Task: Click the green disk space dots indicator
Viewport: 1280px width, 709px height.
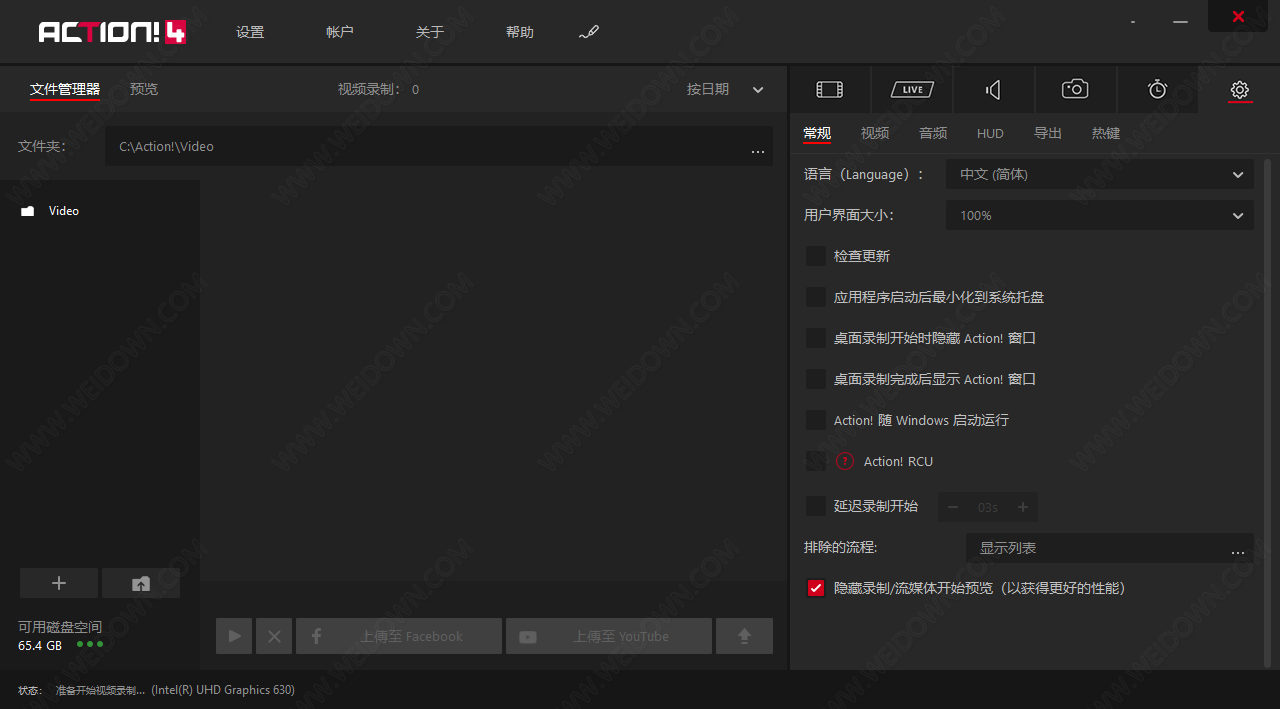Action: pyautogui.click(x=90, y=644)
